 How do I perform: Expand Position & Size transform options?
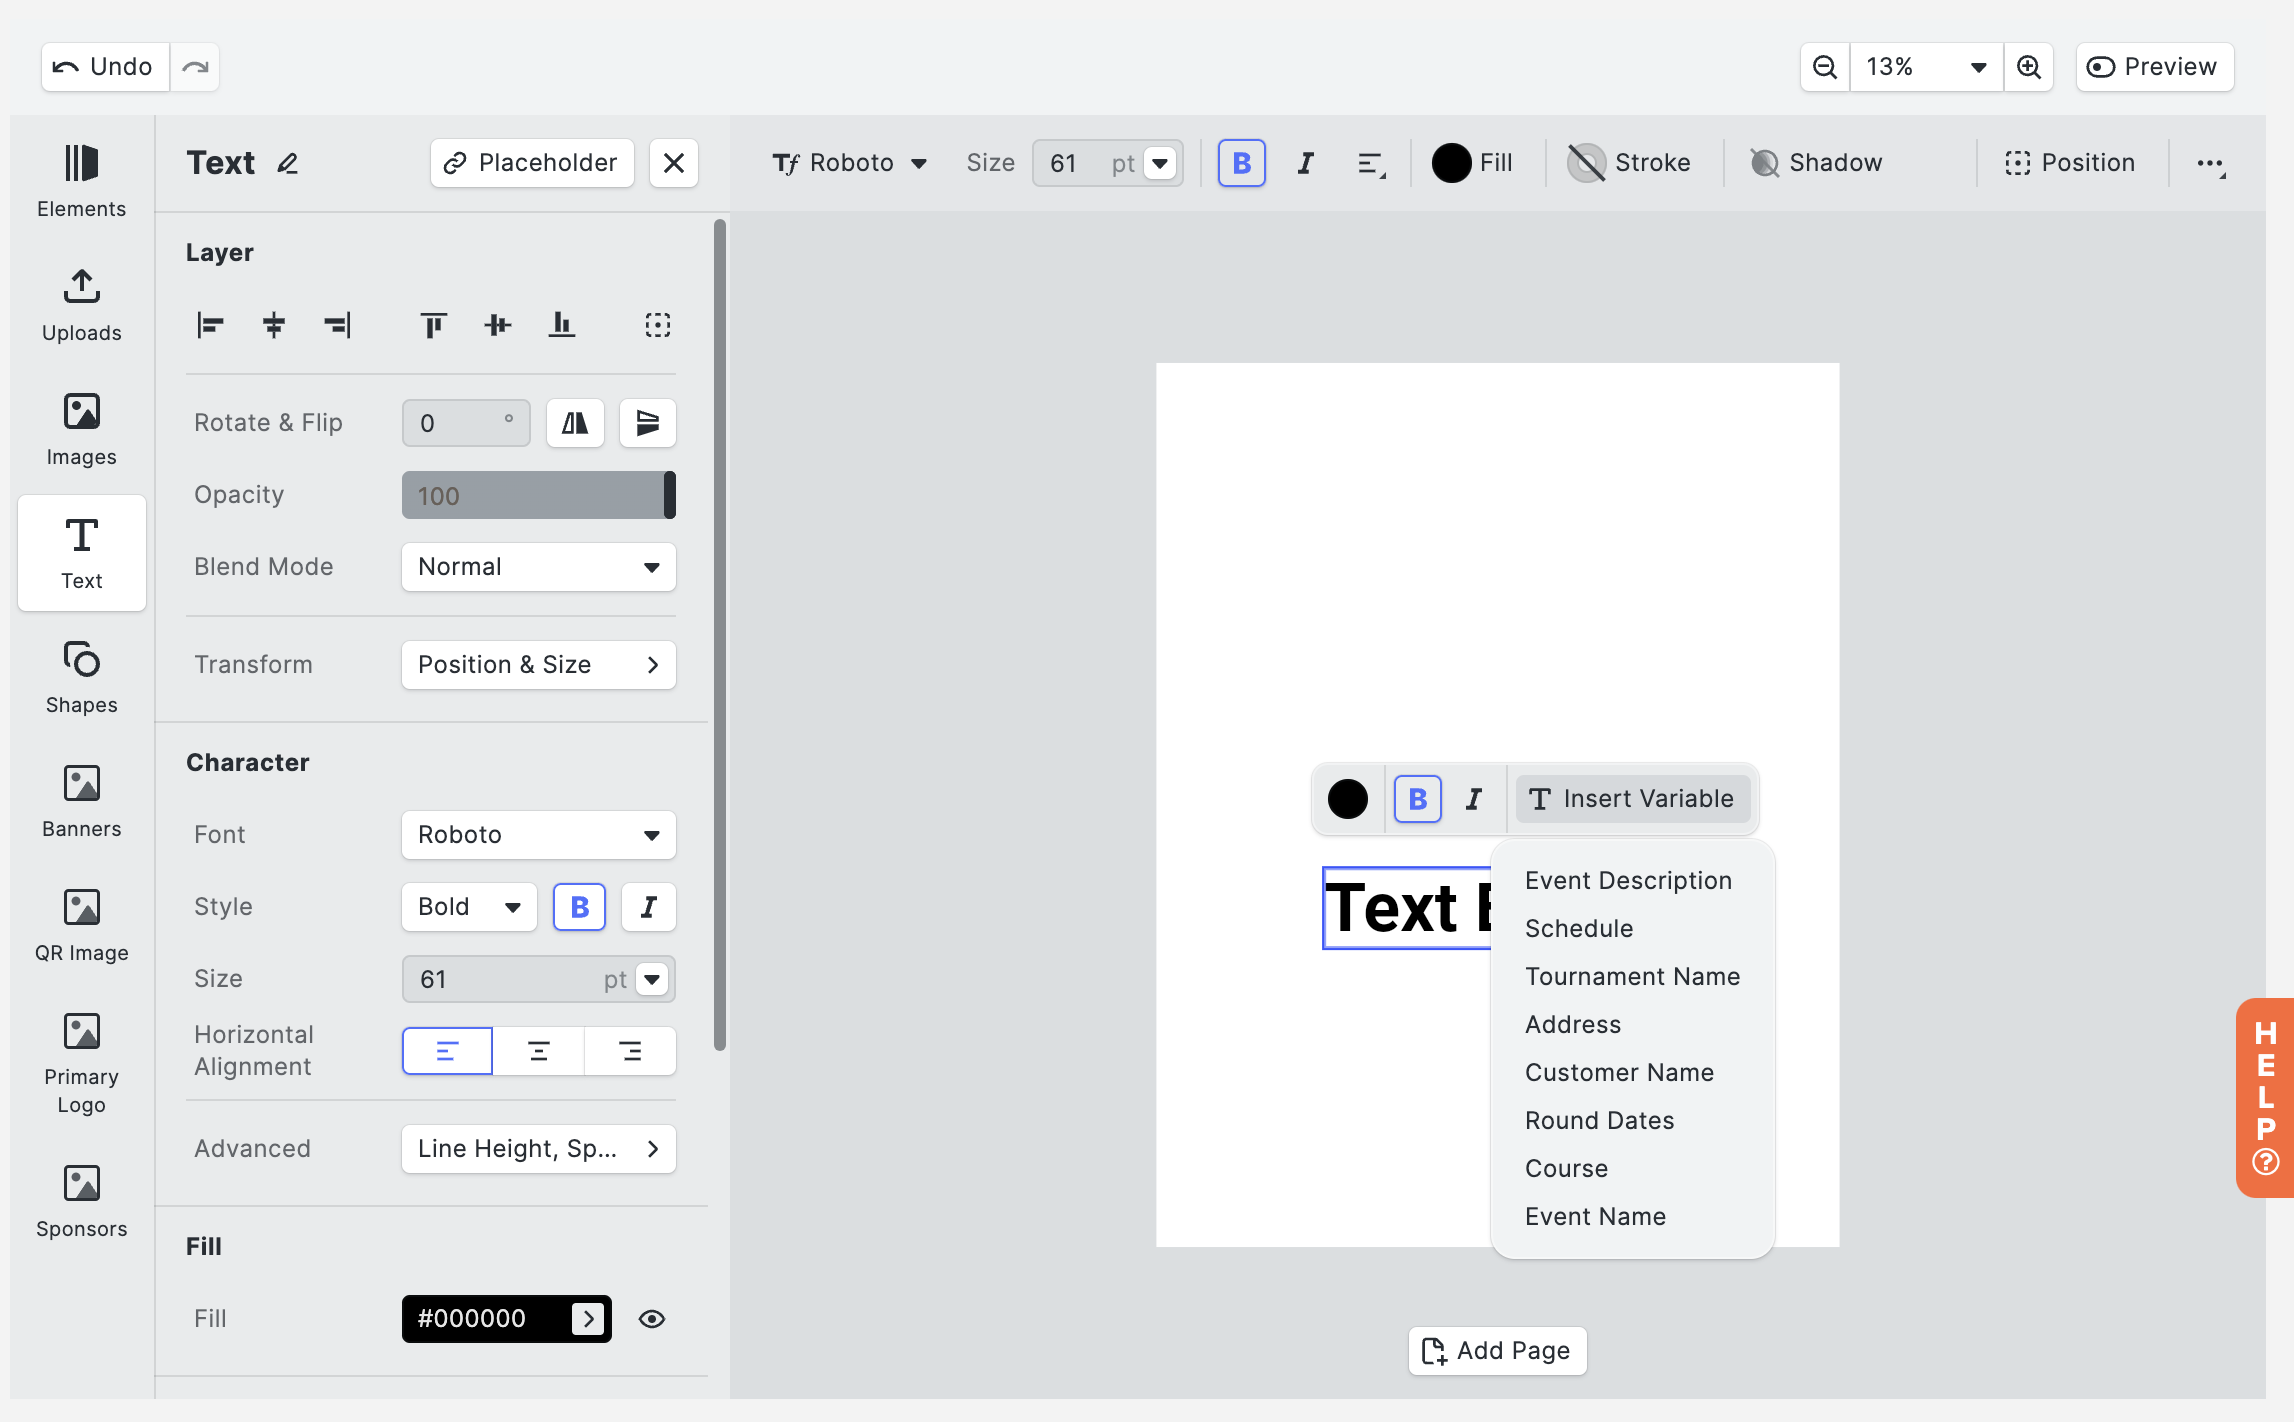click(539, 665)
